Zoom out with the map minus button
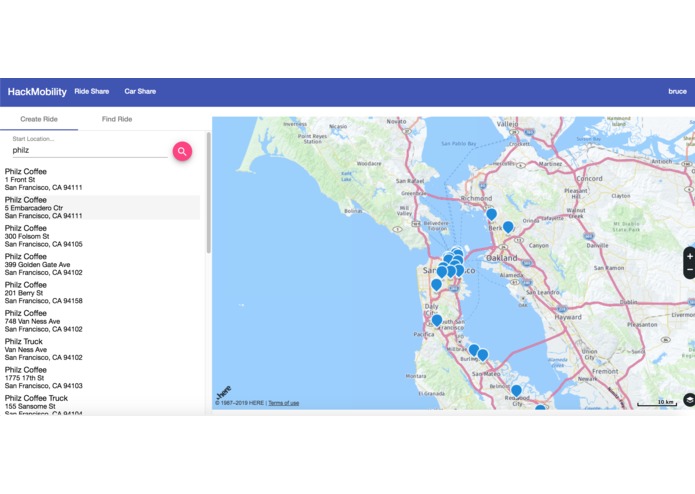695x494 pixels. [690, 270]
